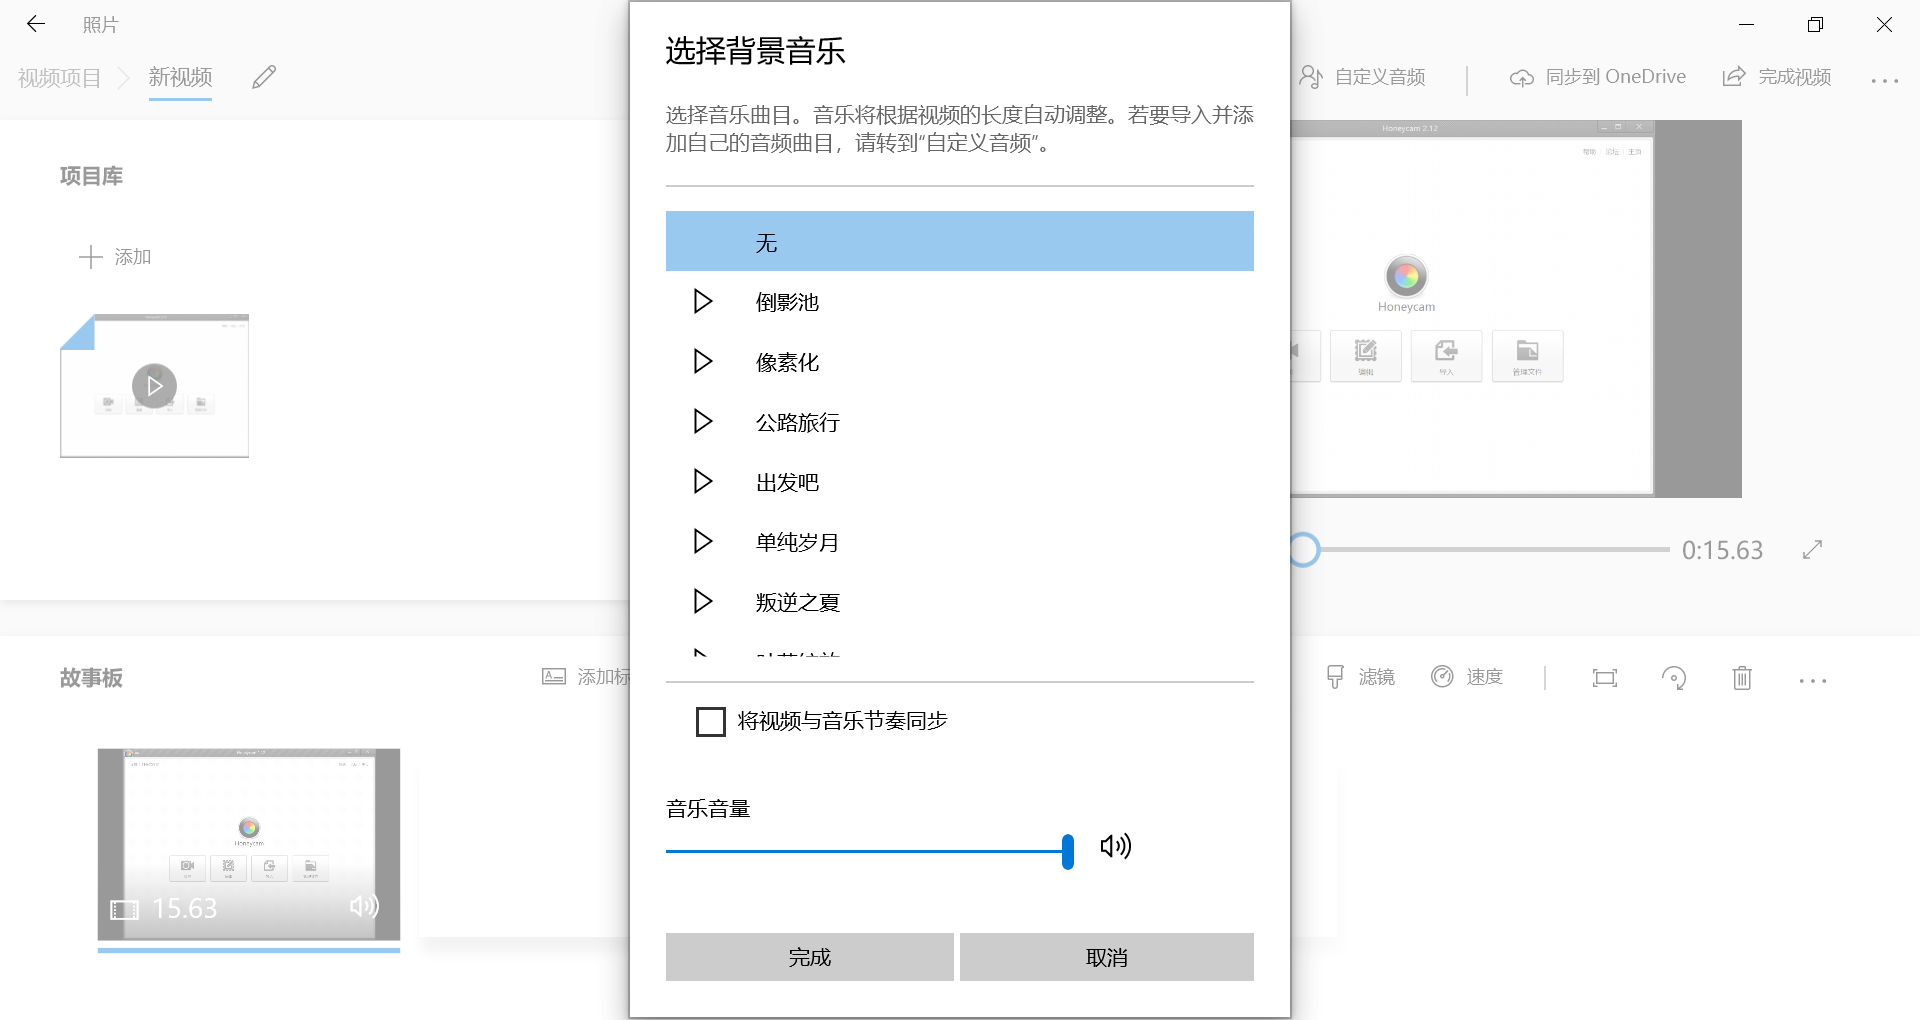This screenshot has width=1920, height=1020.
Task: Dismiss dialog with 取消 button
Action: (1107, 957)
